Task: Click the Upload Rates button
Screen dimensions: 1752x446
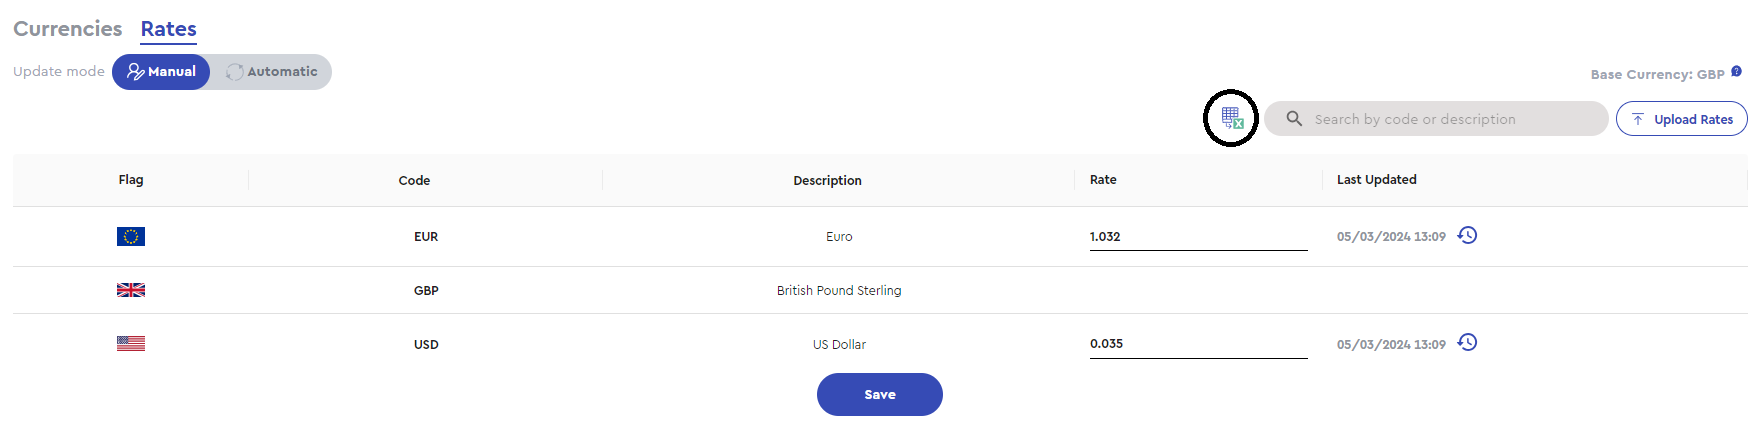Action: click(1682, 119)
